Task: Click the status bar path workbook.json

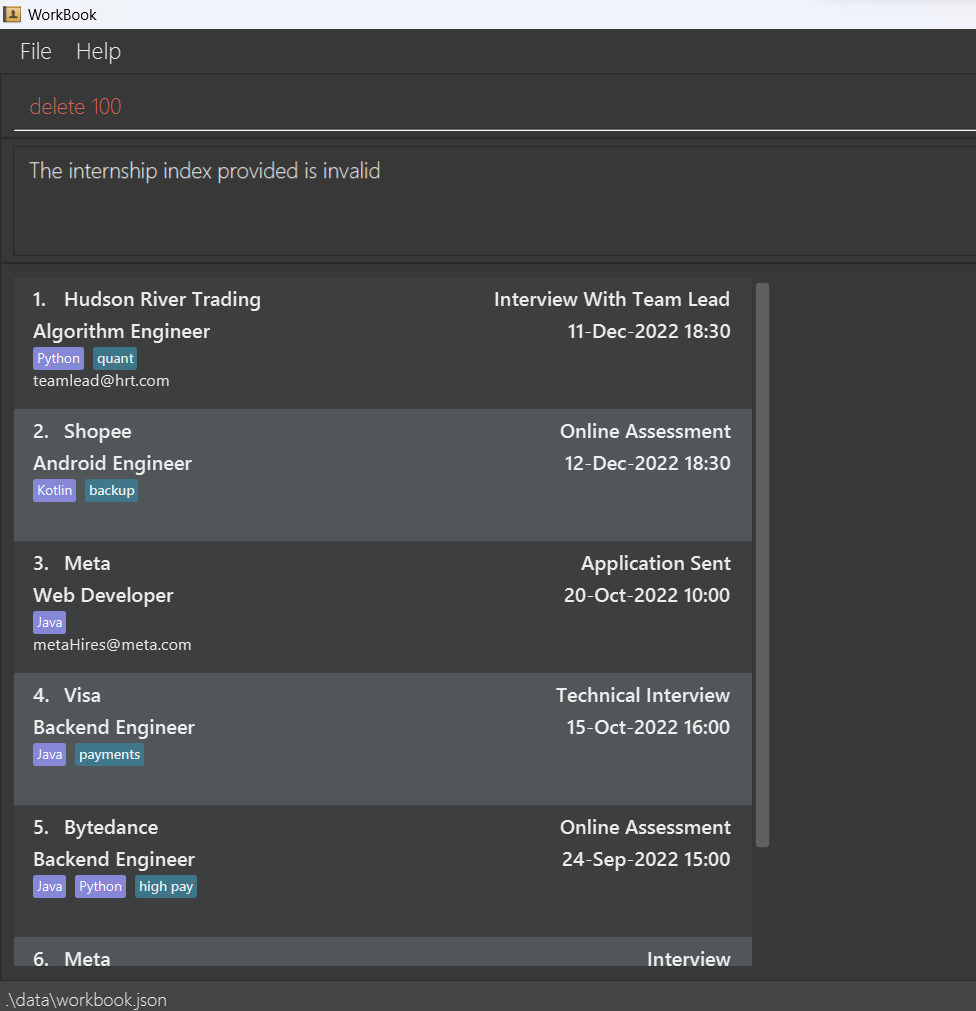Action: [x=86, y=999]
